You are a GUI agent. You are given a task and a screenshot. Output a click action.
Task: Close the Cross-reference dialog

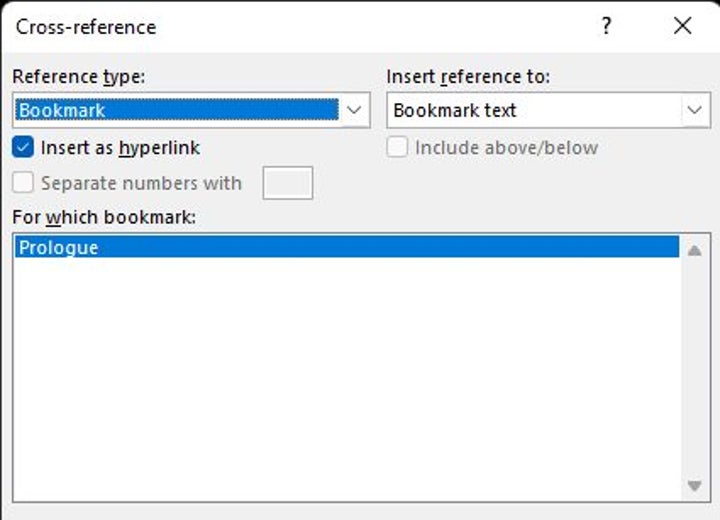click(x=683, y=27)
